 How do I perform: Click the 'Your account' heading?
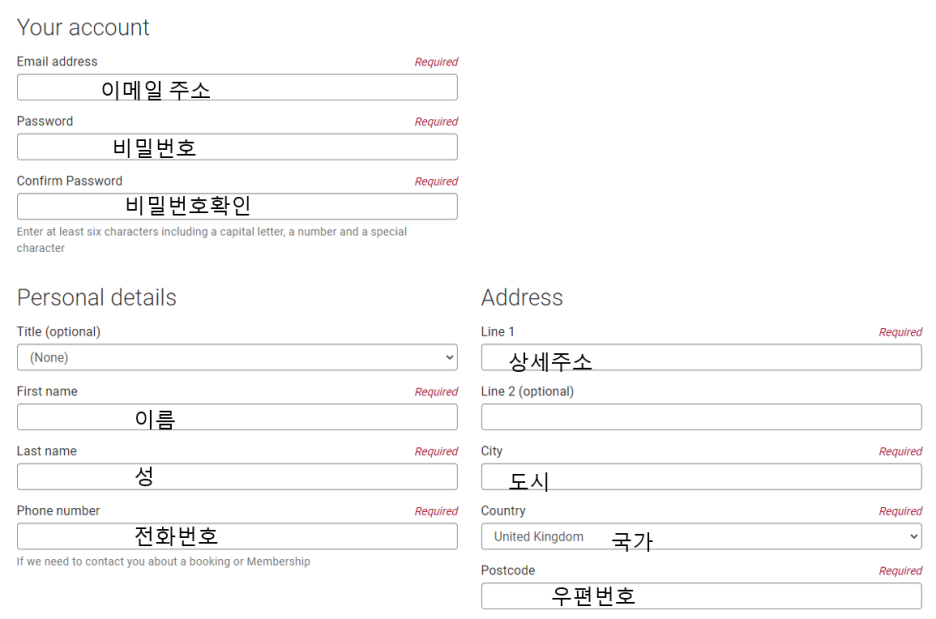pyautogui.click(x=83, y=27)
